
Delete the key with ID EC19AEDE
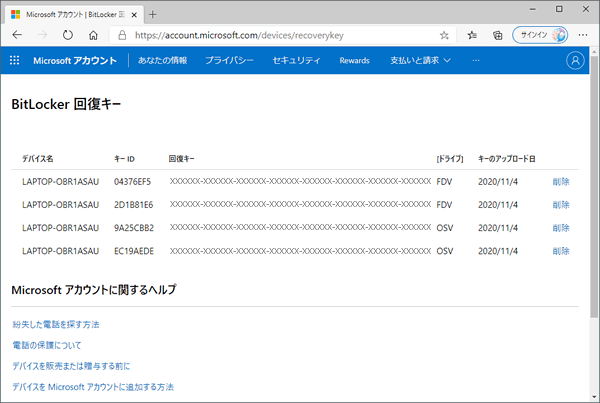pyautogui.click(x=561, y=251)
